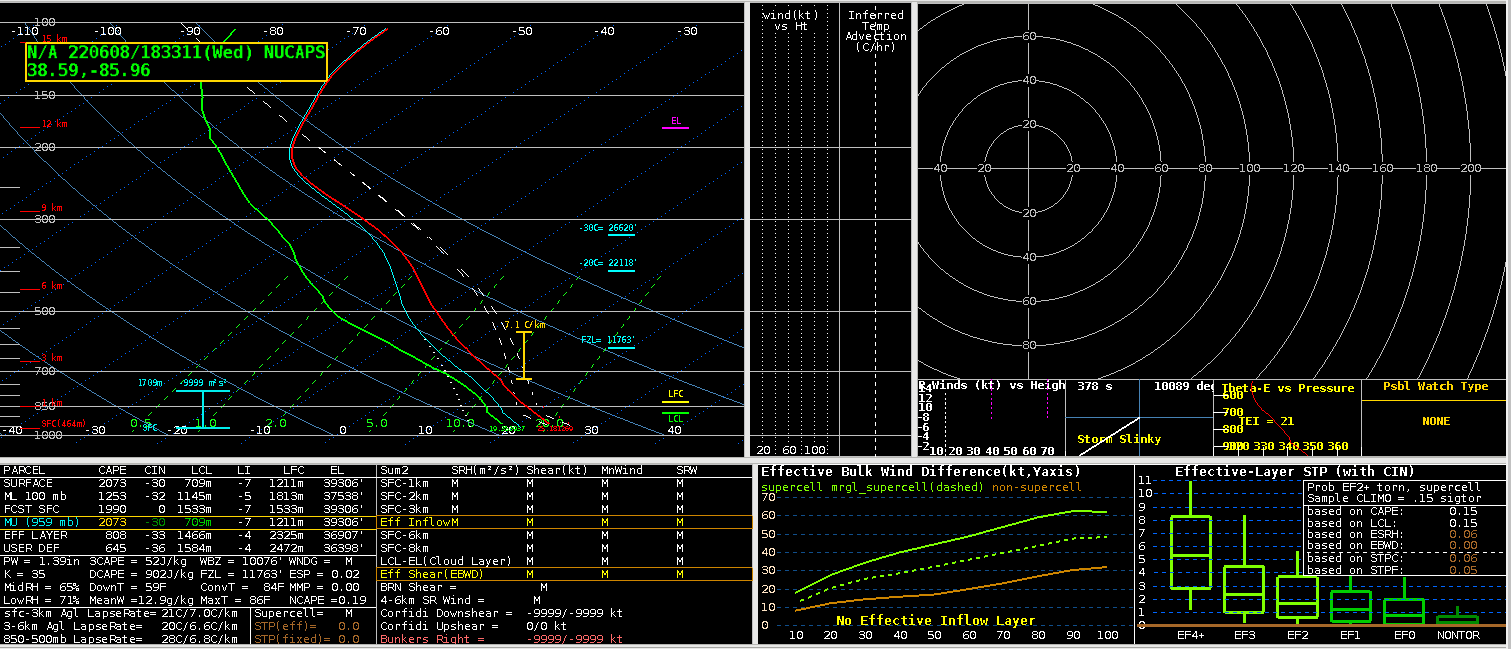Screen dimensions: 1511x649
Task: Select the SURFACE parcel row
Action: (x=188, y=483)
